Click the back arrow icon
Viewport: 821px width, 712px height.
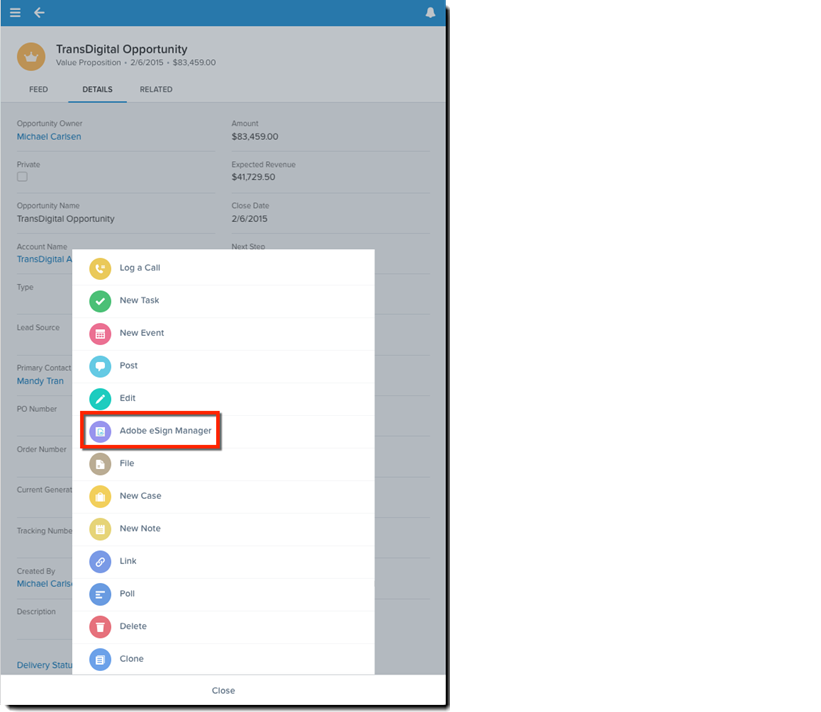pyautogui.click(x=40, y=13)
